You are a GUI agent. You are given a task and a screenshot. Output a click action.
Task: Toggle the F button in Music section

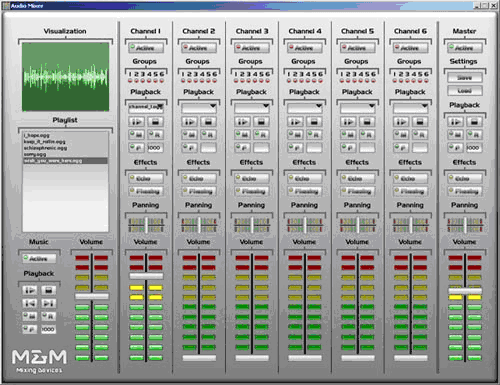coord(30,329)
